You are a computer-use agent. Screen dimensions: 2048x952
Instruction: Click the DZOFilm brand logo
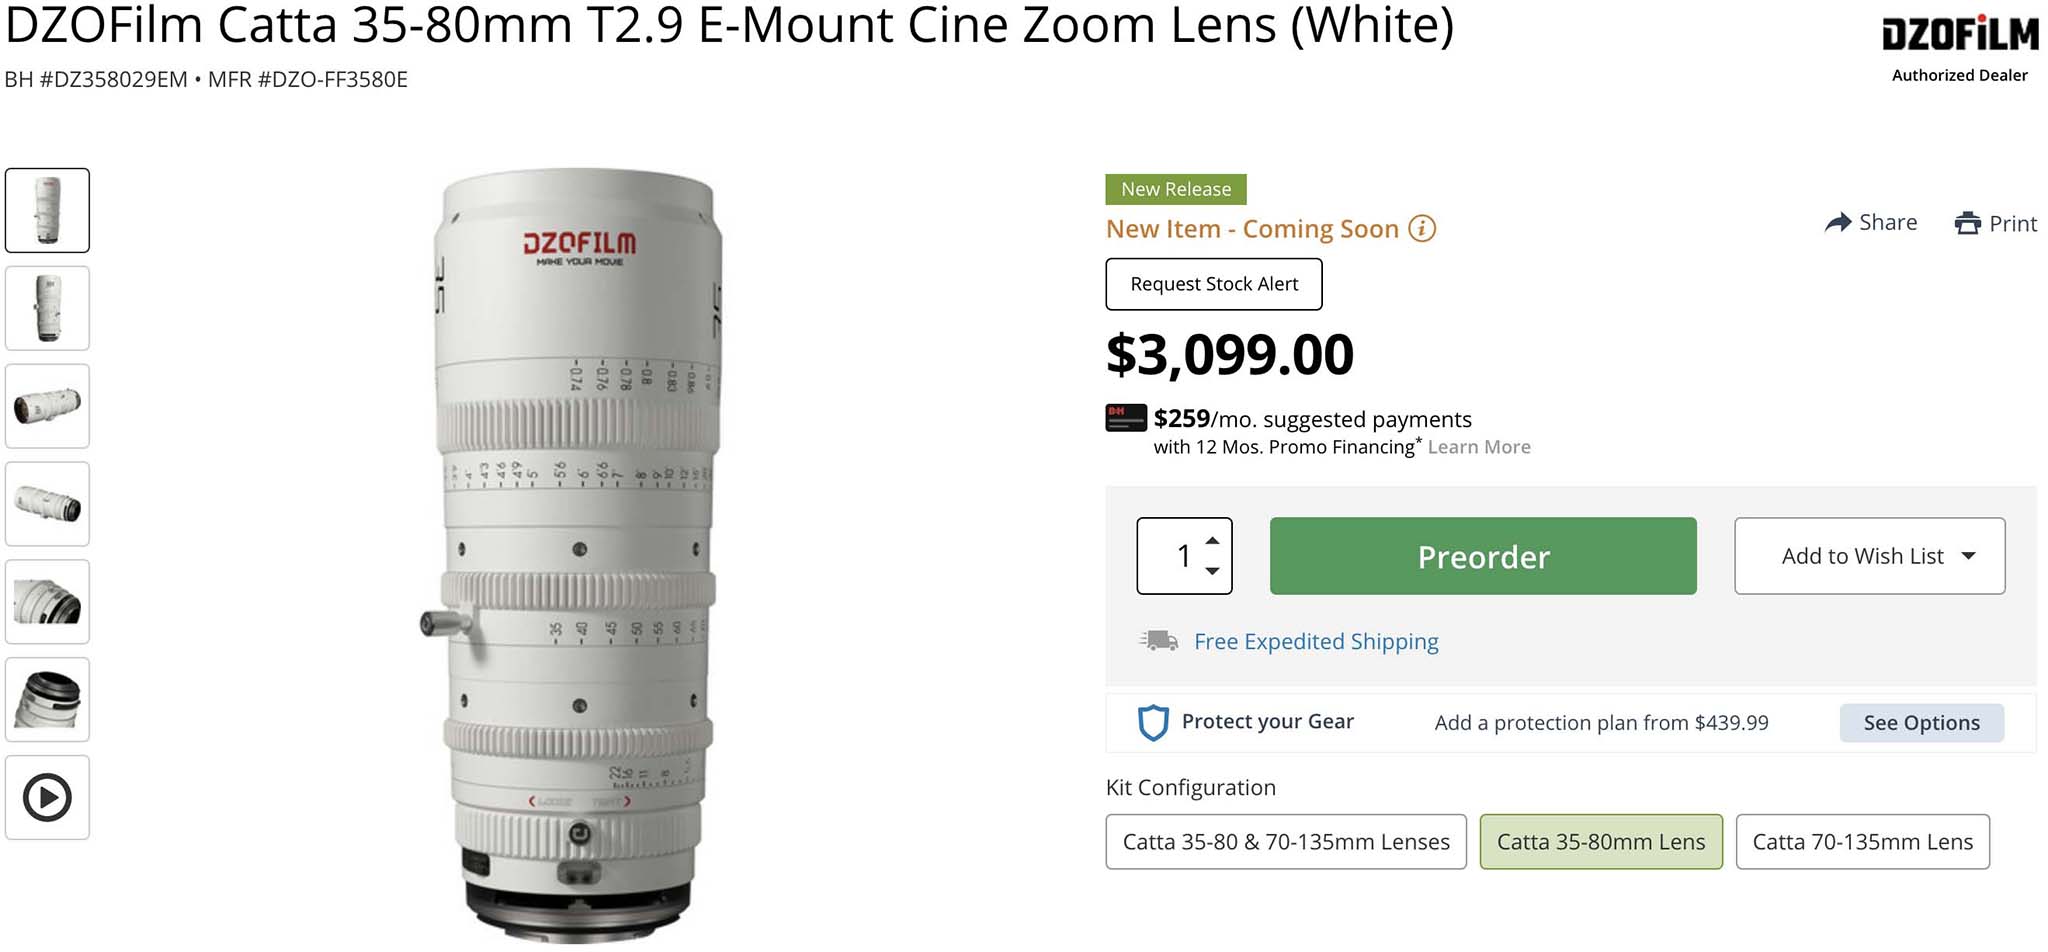[1959, 34]
